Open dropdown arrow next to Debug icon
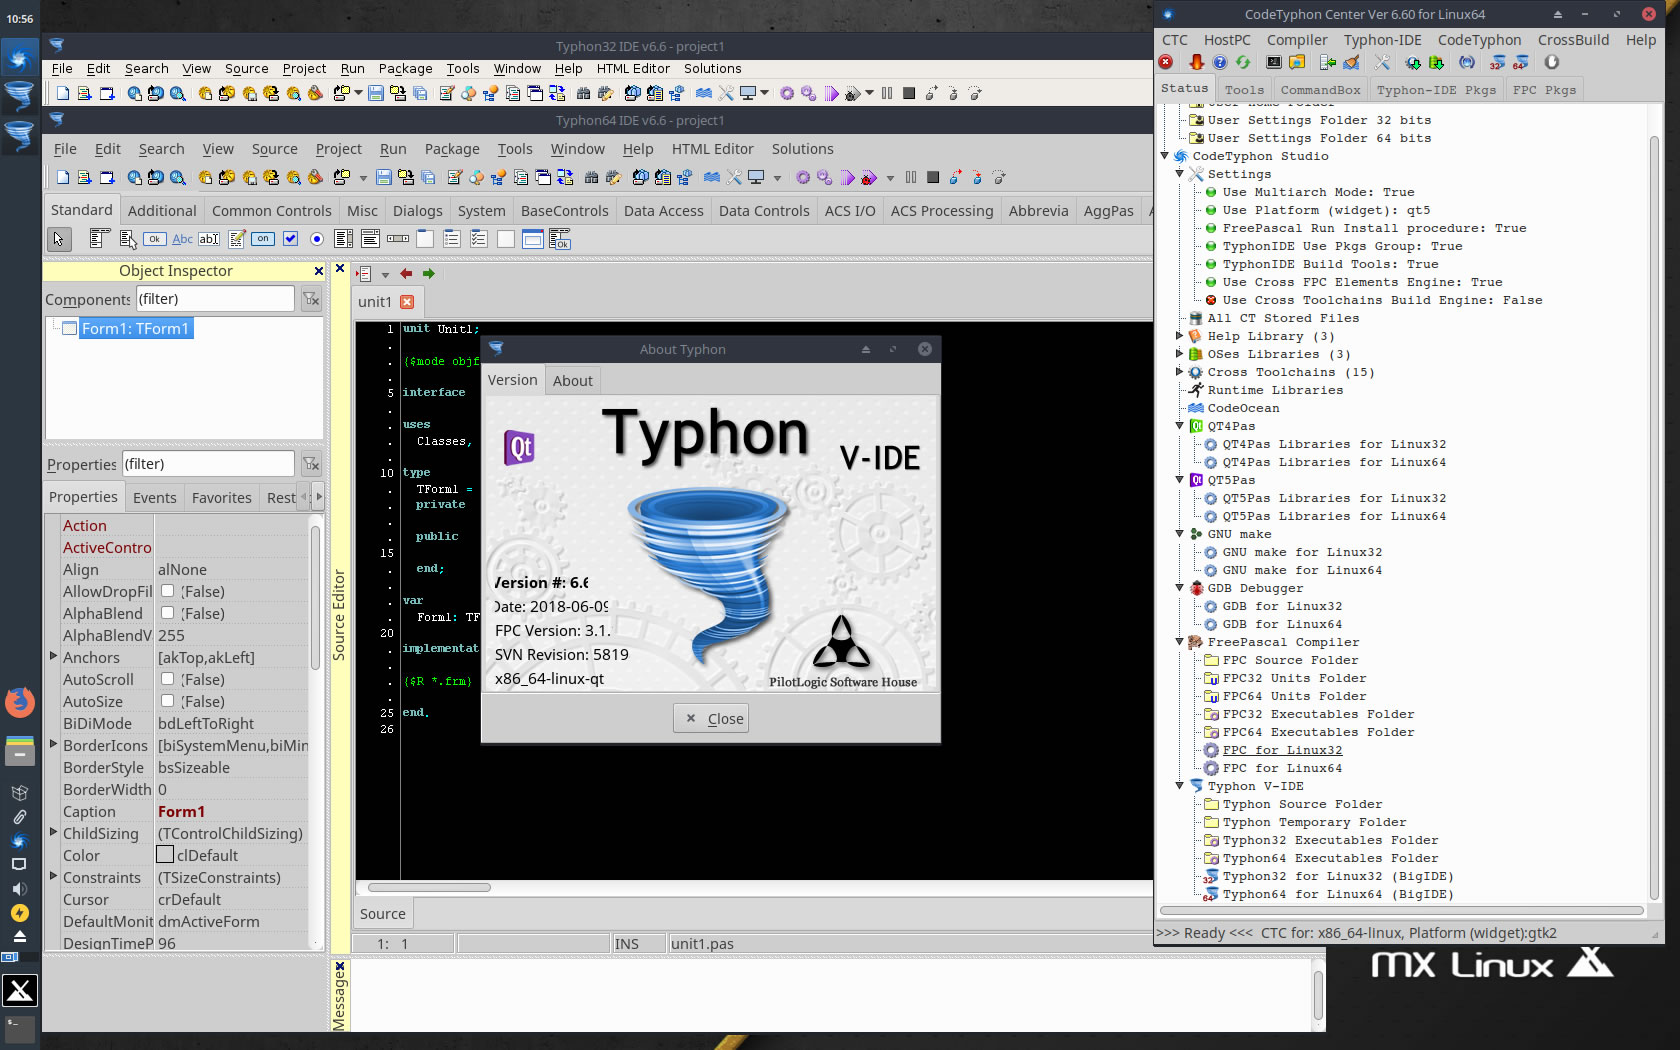Screen dimensions: 1680x1050 pos(890,179)
